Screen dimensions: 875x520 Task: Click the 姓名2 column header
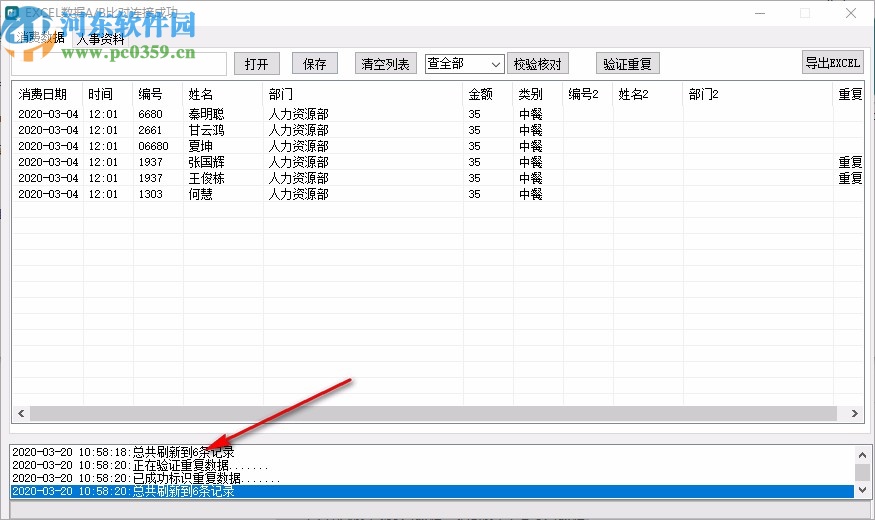click(648, 94)
